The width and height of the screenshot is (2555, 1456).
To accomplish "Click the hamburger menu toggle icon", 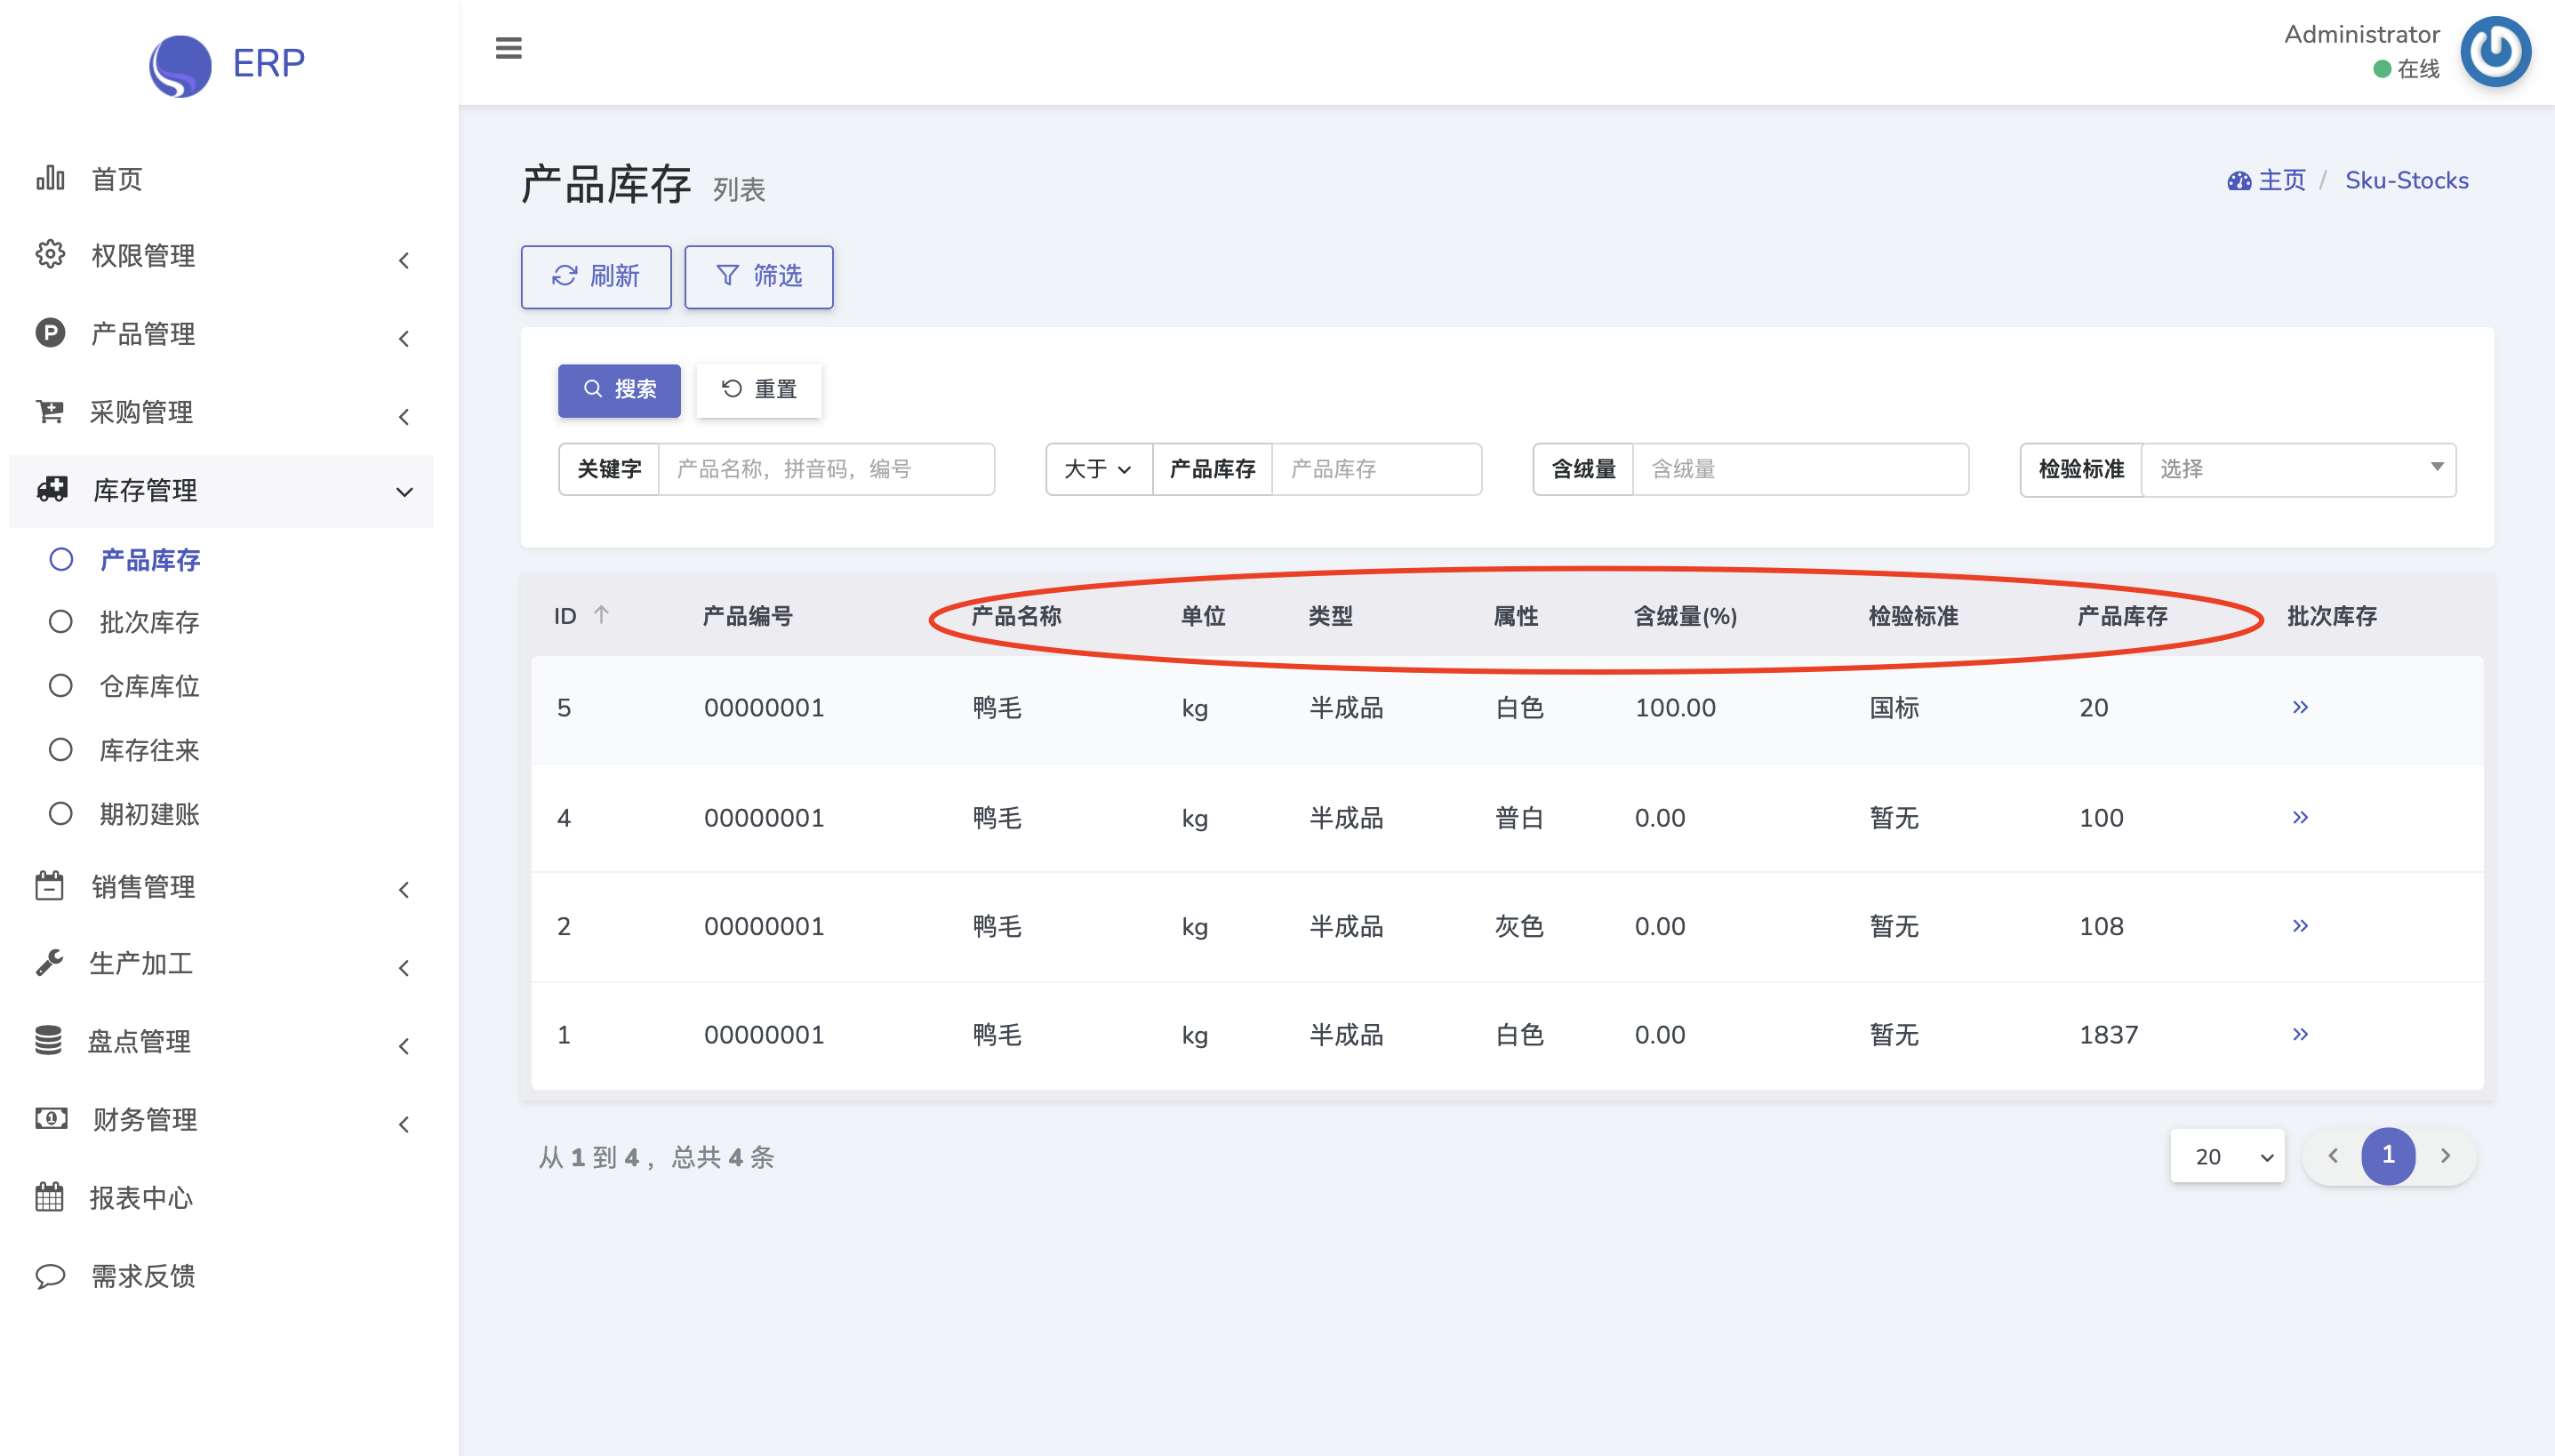I will 508,48.
